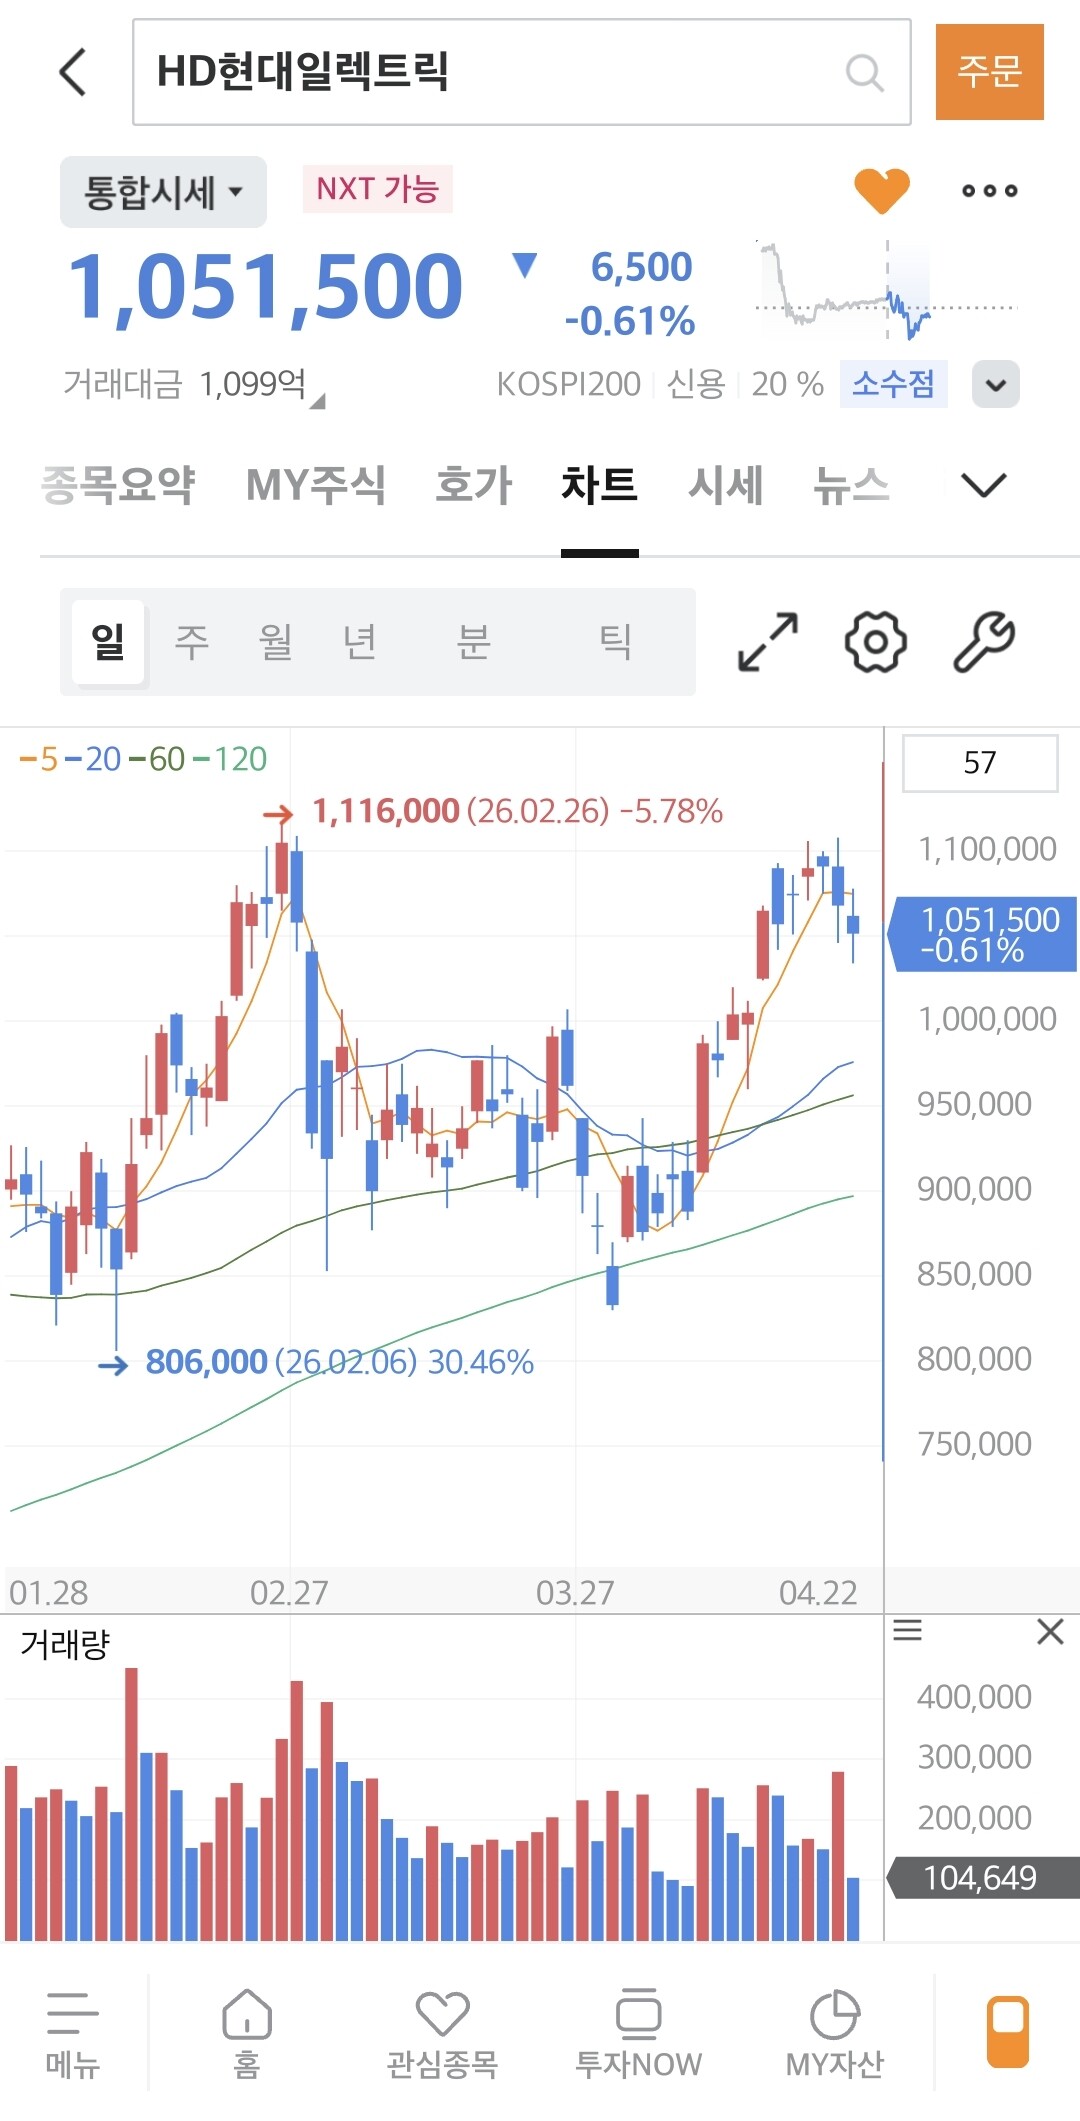This screenshot has height=2121, width=1080.
Task: Open chart settings gear icon
Action: click(x=876, y=642)
